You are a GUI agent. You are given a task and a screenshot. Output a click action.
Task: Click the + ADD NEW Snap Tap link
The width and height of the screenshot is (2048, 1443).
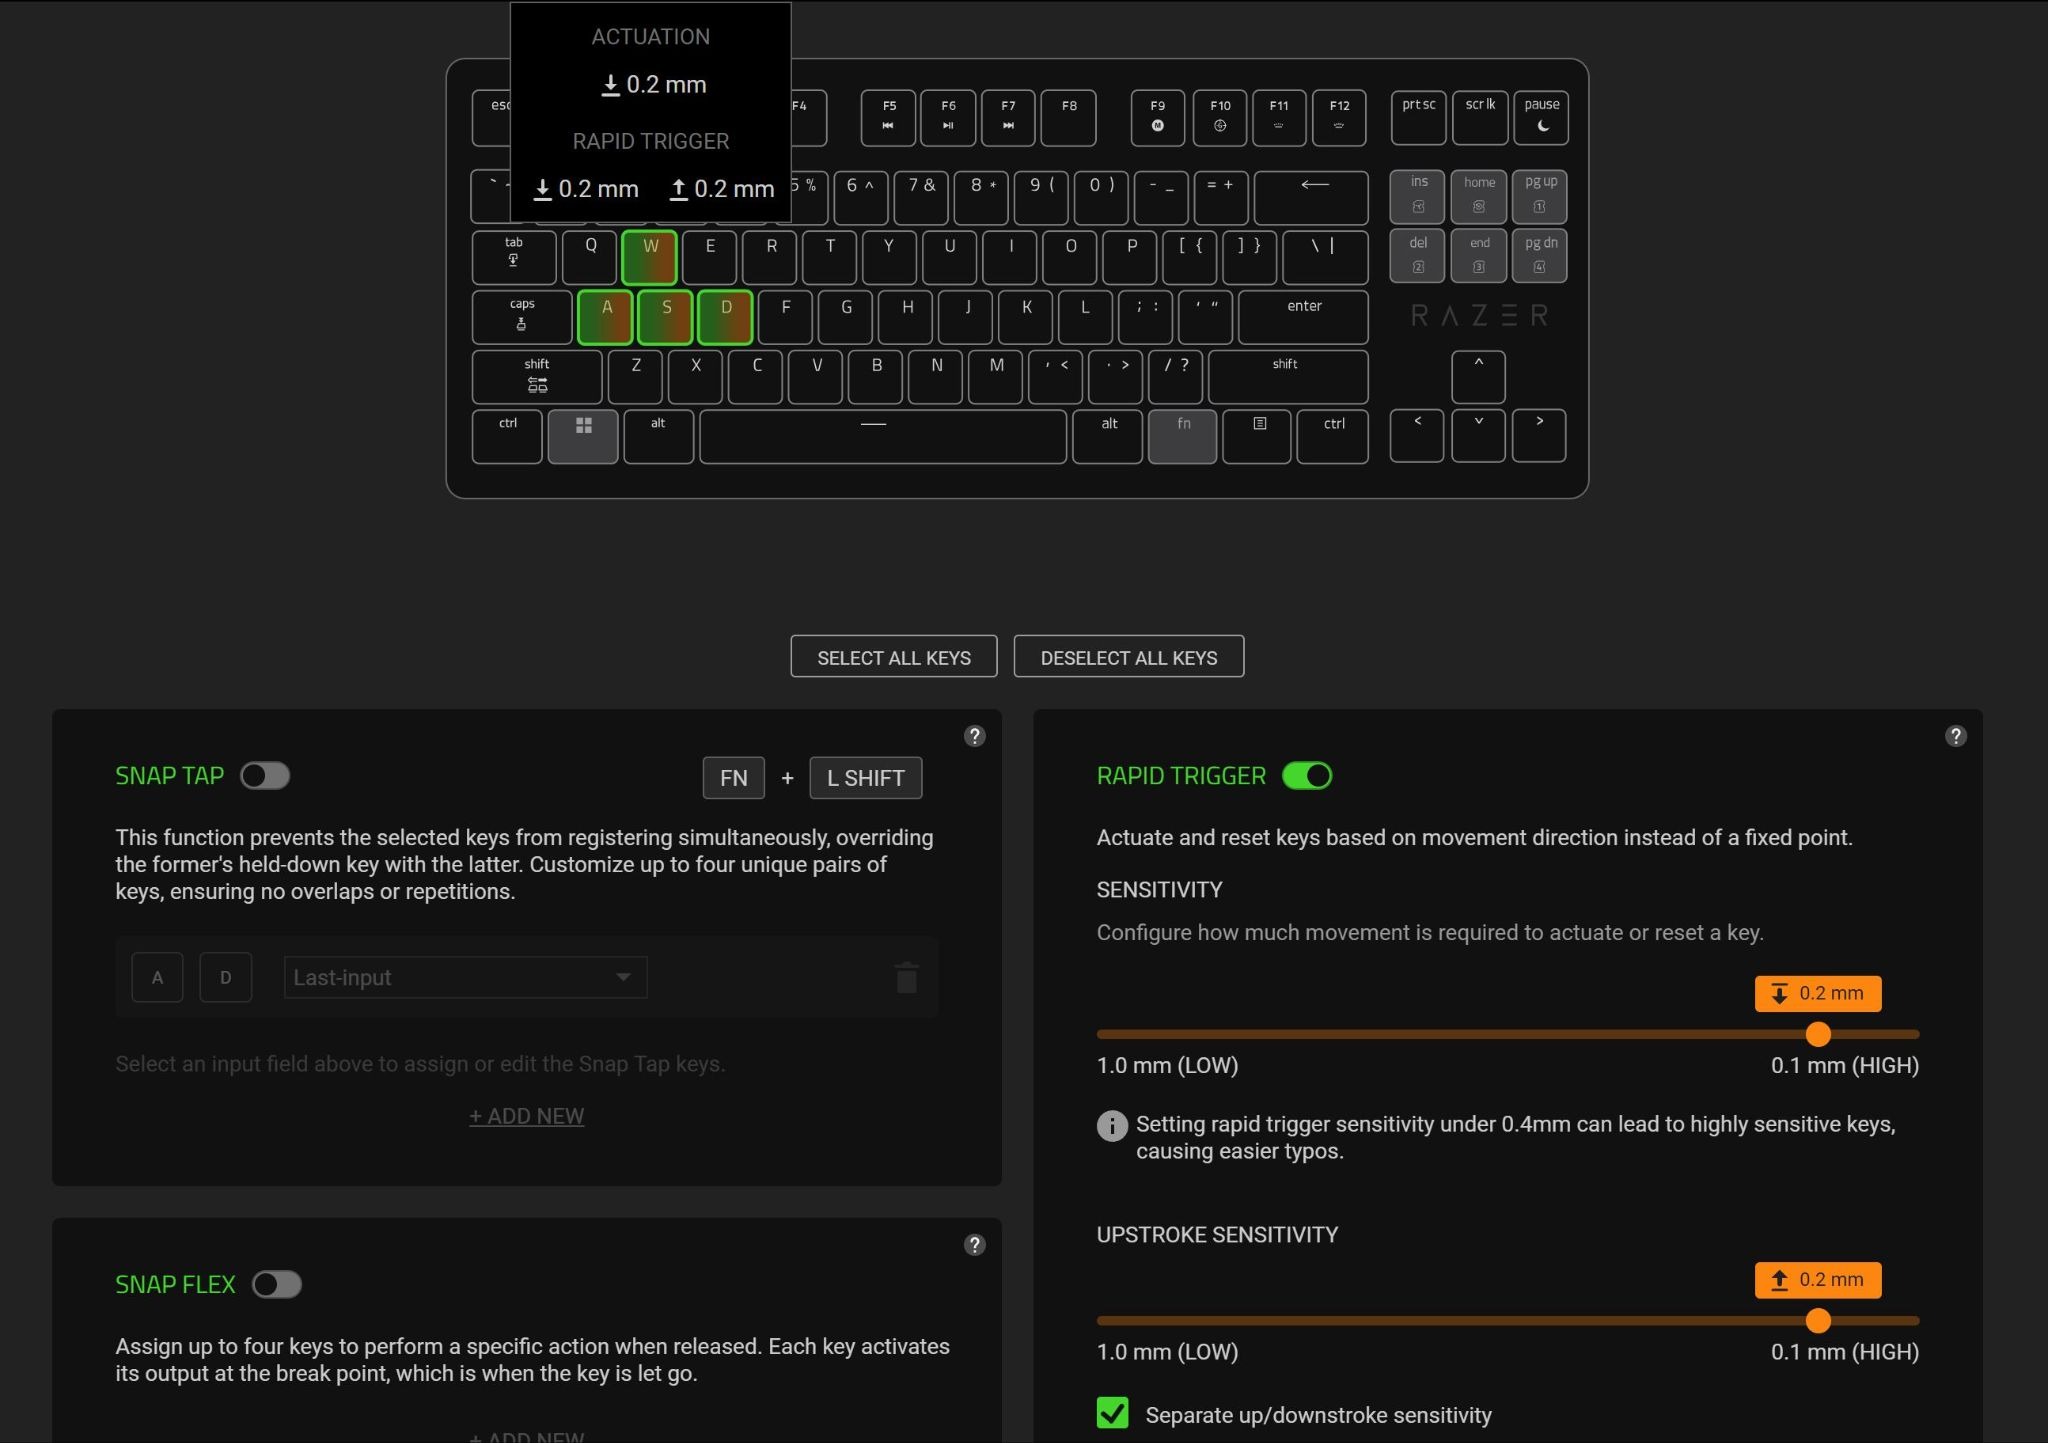[527, 1116]
